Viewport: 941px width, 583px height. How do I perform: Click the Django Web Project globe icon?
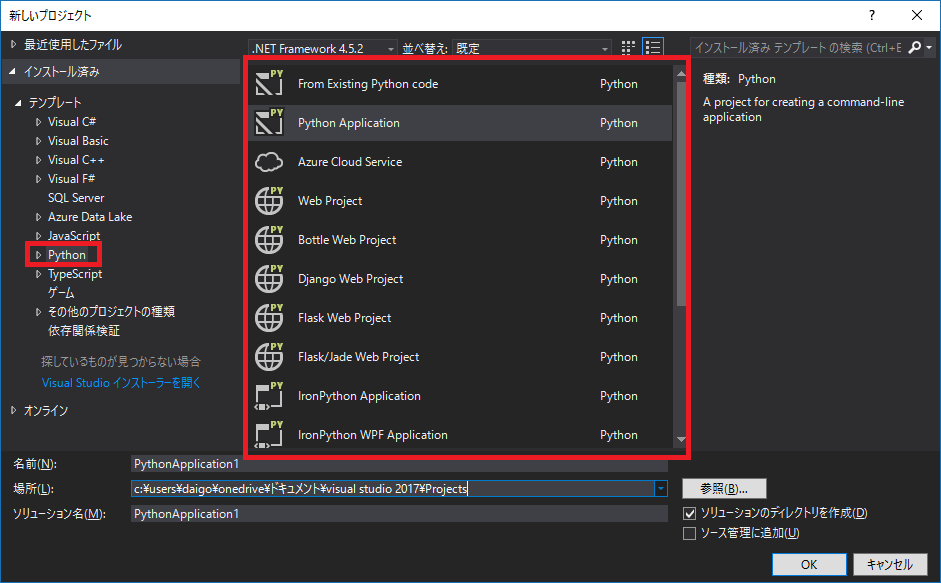point(269,278)
